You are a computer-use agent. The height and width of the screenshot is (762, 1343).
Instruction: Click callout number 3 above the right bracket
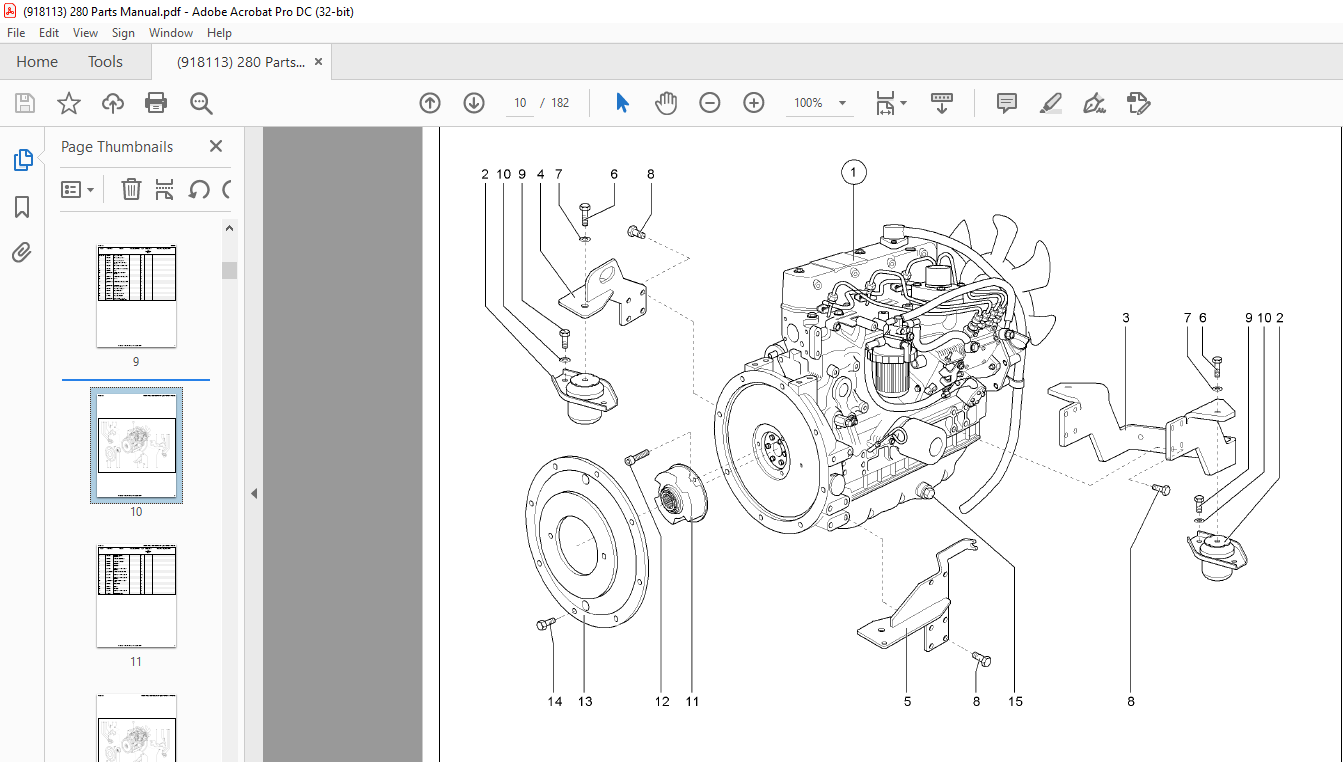(x=1125, y=318)
